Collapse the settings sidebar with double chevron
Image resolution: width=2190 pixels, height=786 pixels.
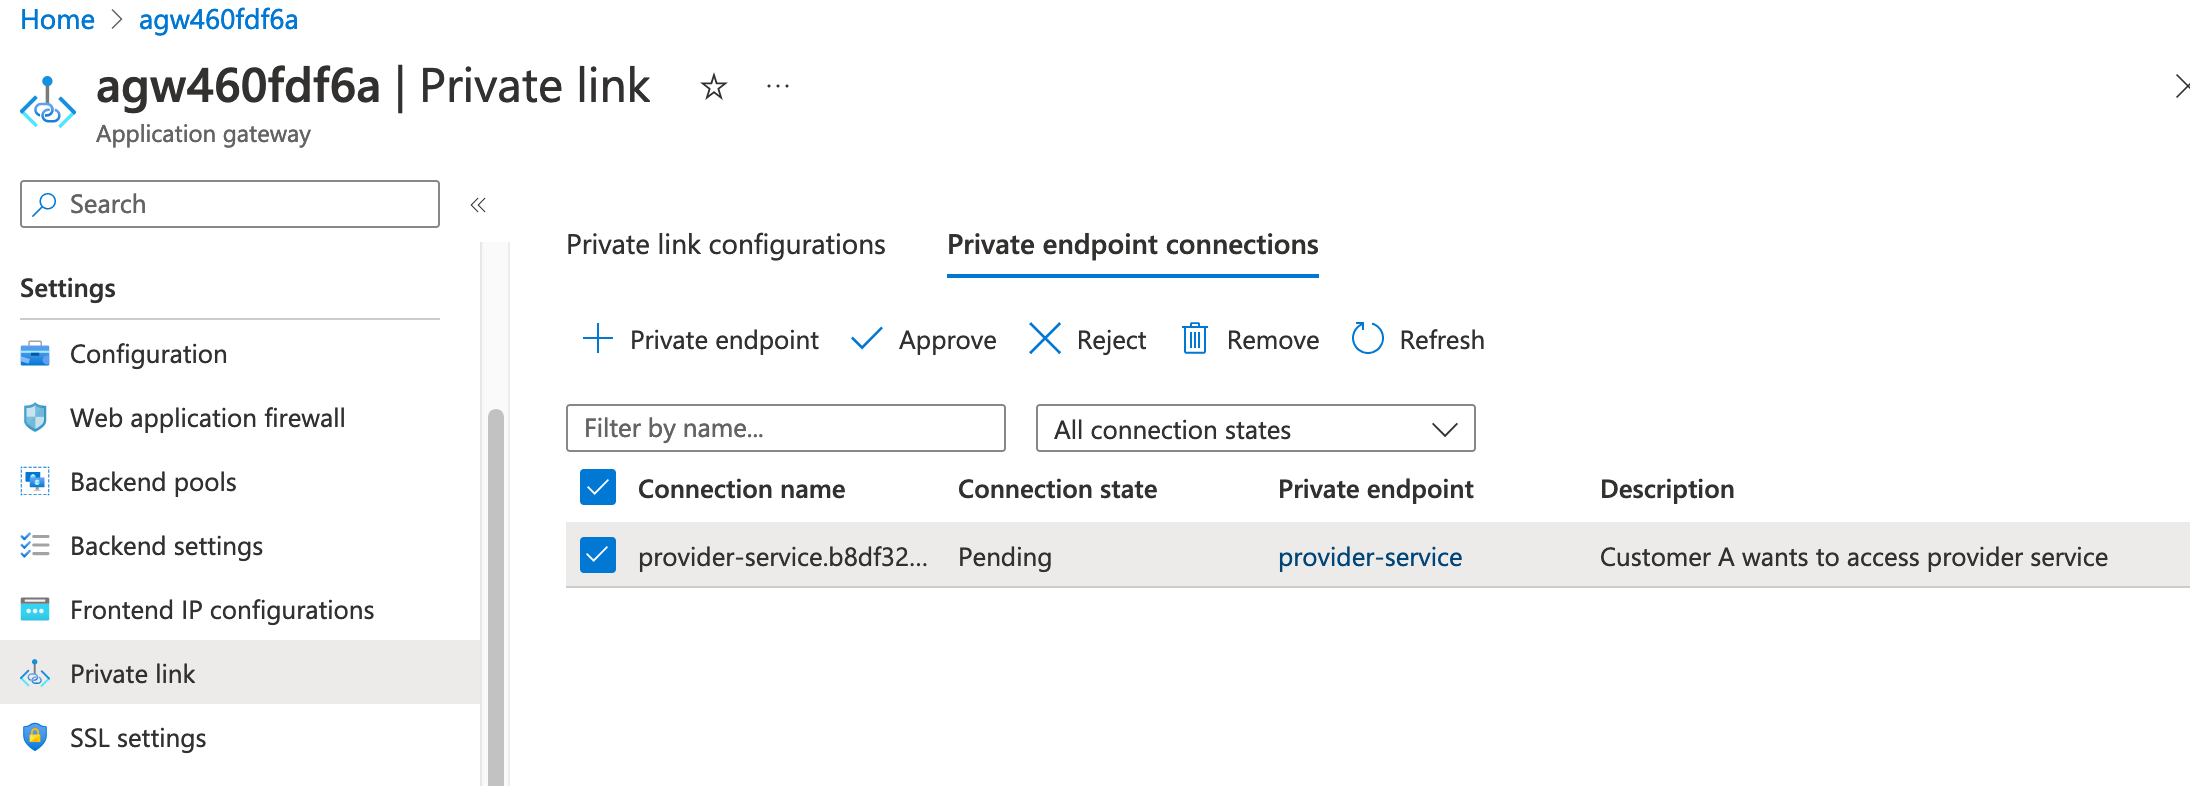click(x=478, y=203)
